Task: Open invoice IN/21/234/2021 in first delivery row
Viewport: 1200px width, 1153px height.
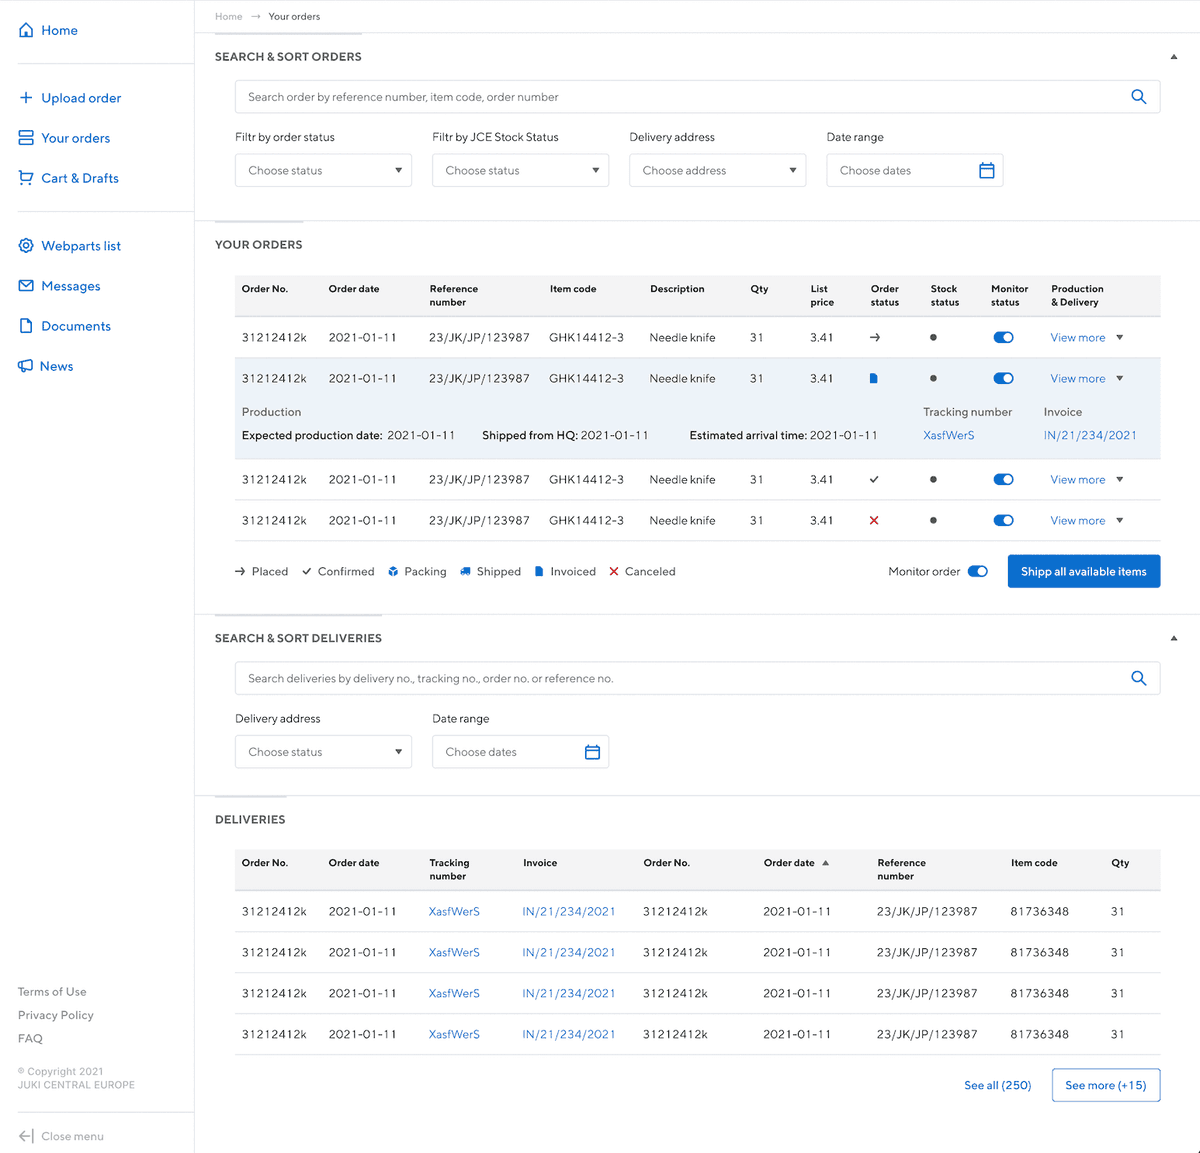Action: point(569,912)
